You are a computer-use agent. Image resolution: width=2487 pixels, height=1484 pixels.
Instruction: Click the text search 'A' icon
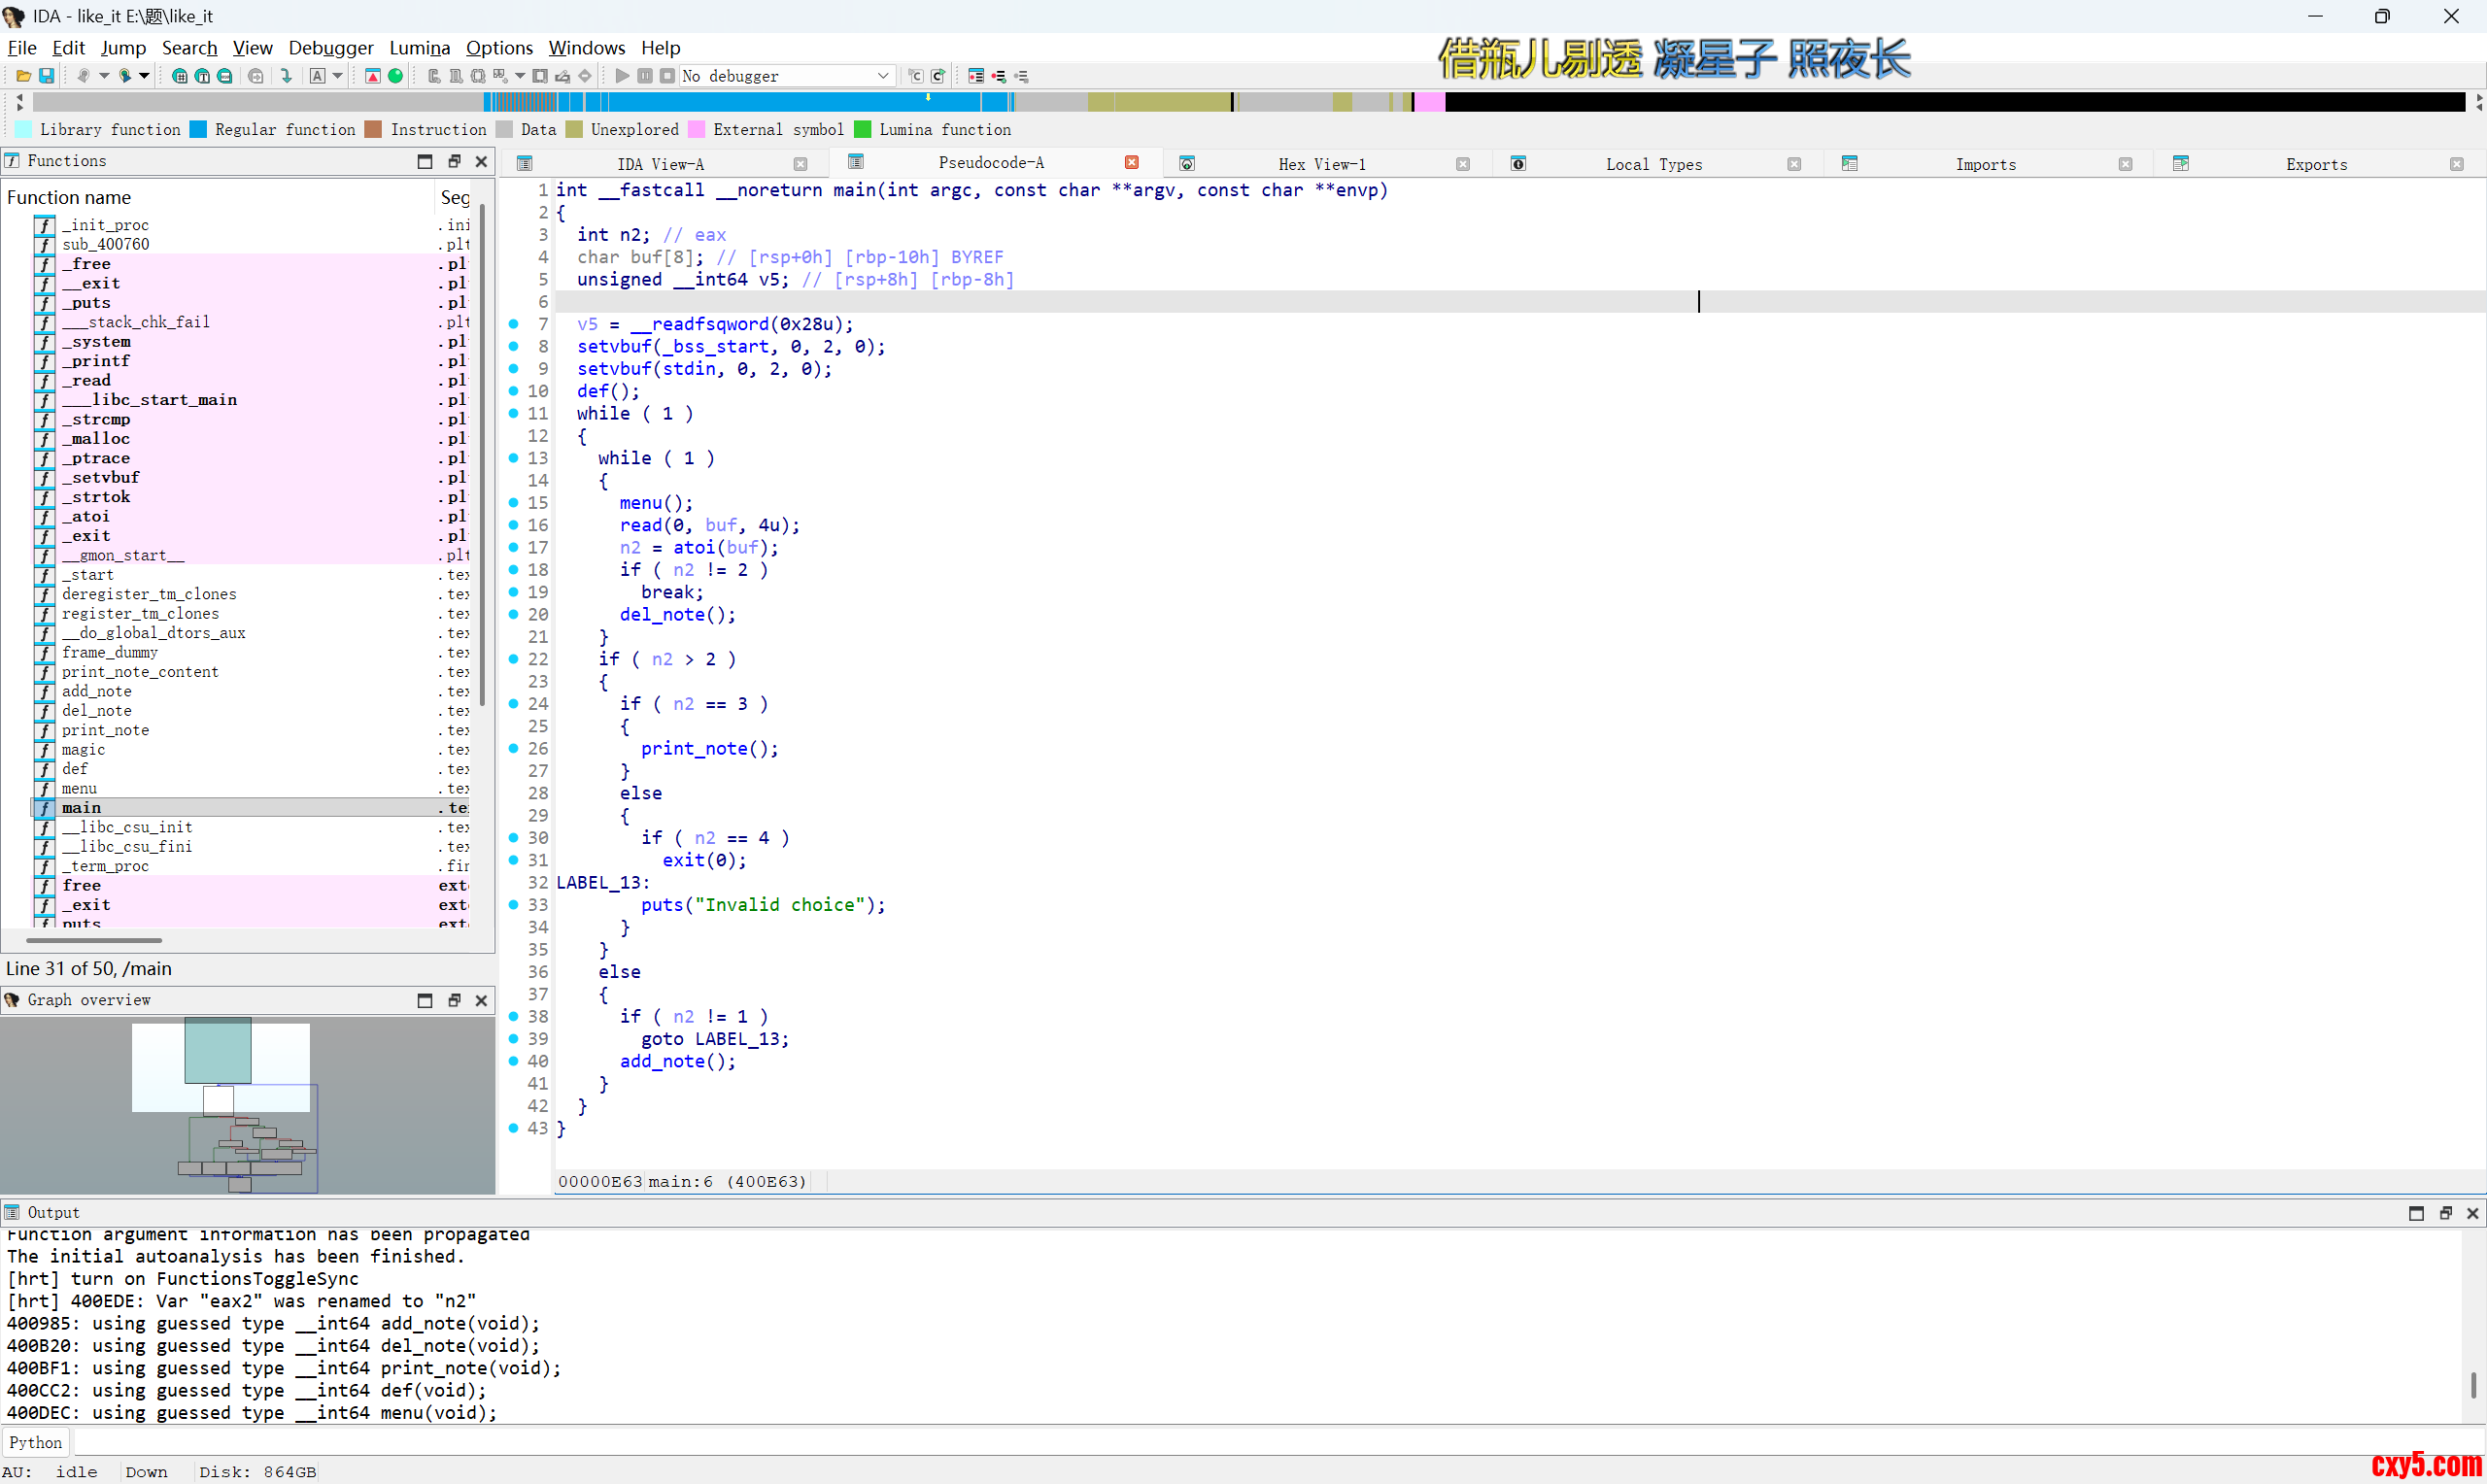click(x=317, y=76)
